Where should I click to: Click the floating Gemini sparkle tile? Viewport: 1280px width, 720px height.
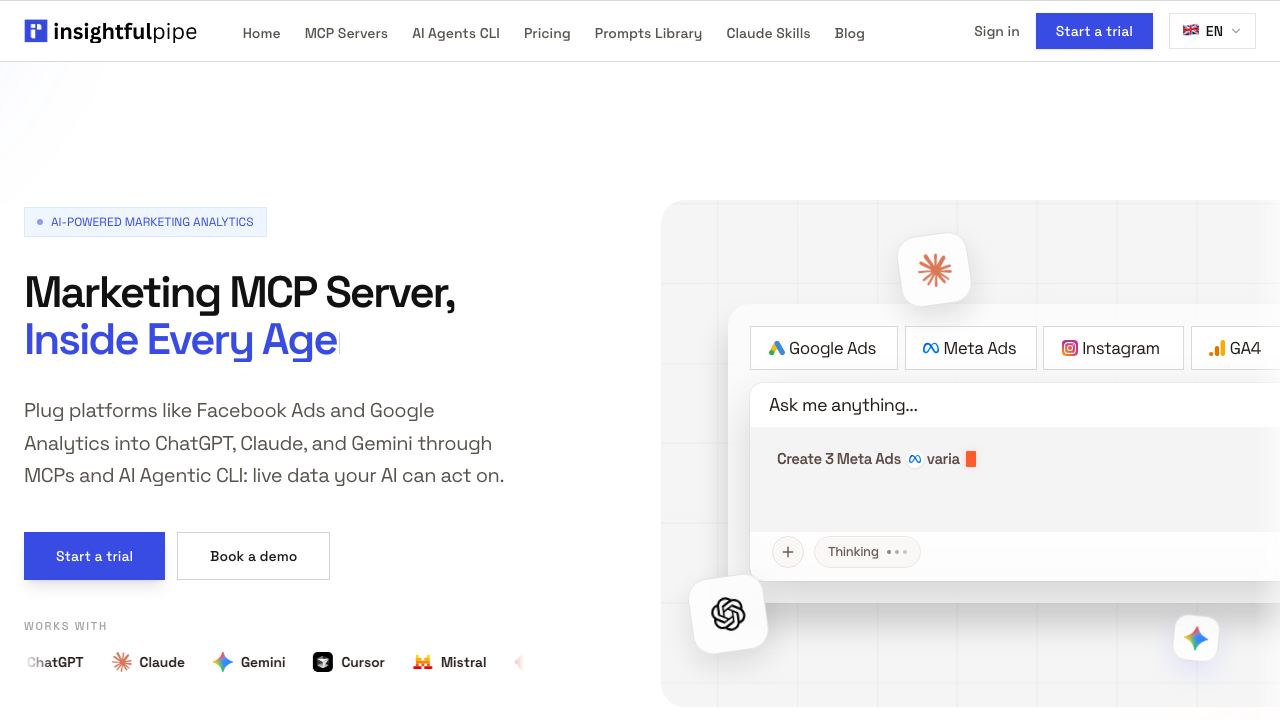[1196, 638]
